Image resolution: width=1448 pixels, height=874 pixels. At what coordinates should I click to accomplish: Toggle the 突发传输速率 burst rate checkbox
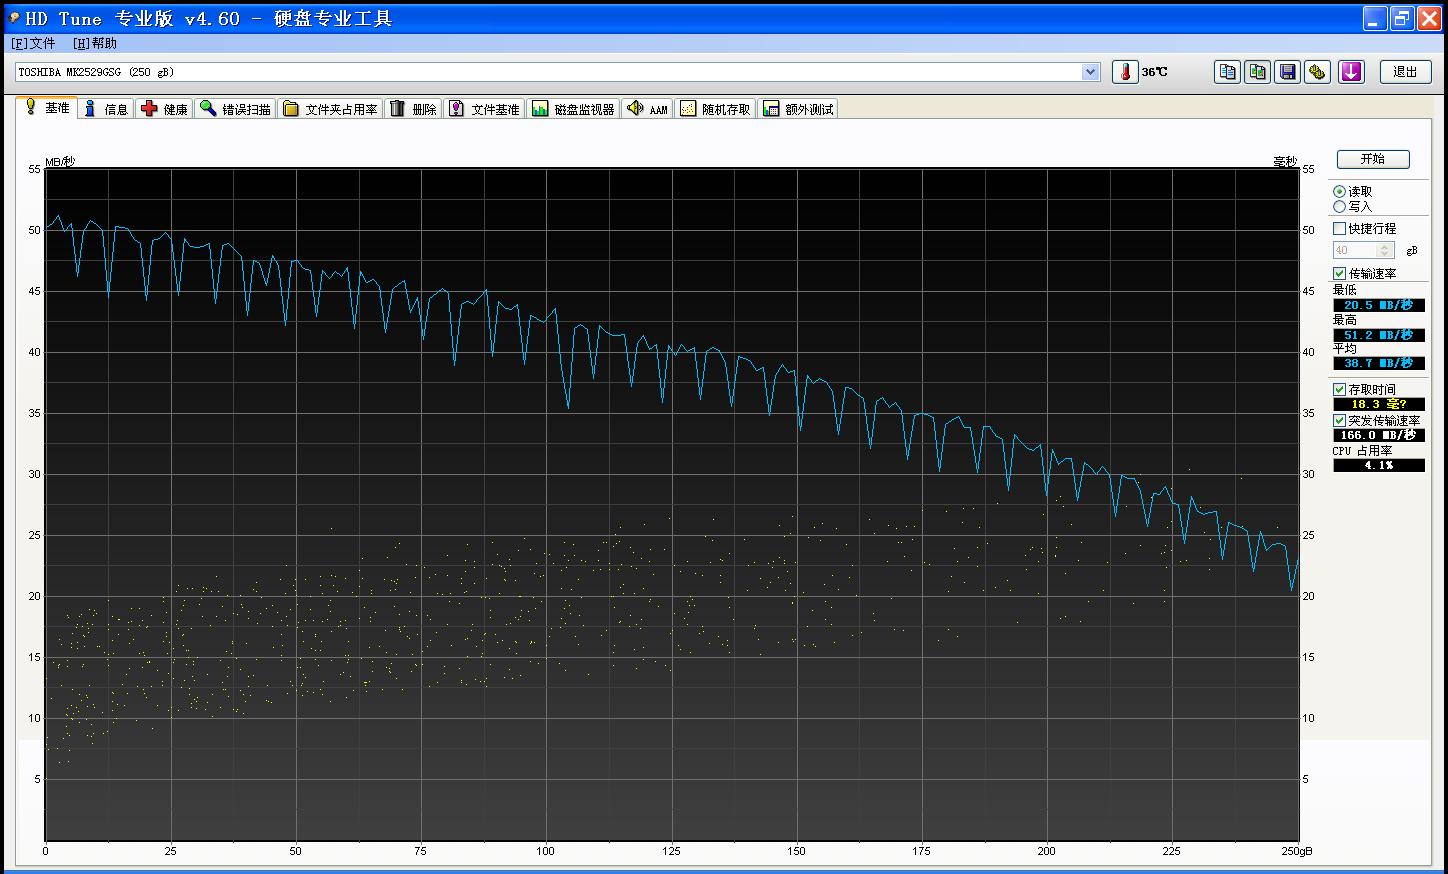click(x=1339, y=420)
